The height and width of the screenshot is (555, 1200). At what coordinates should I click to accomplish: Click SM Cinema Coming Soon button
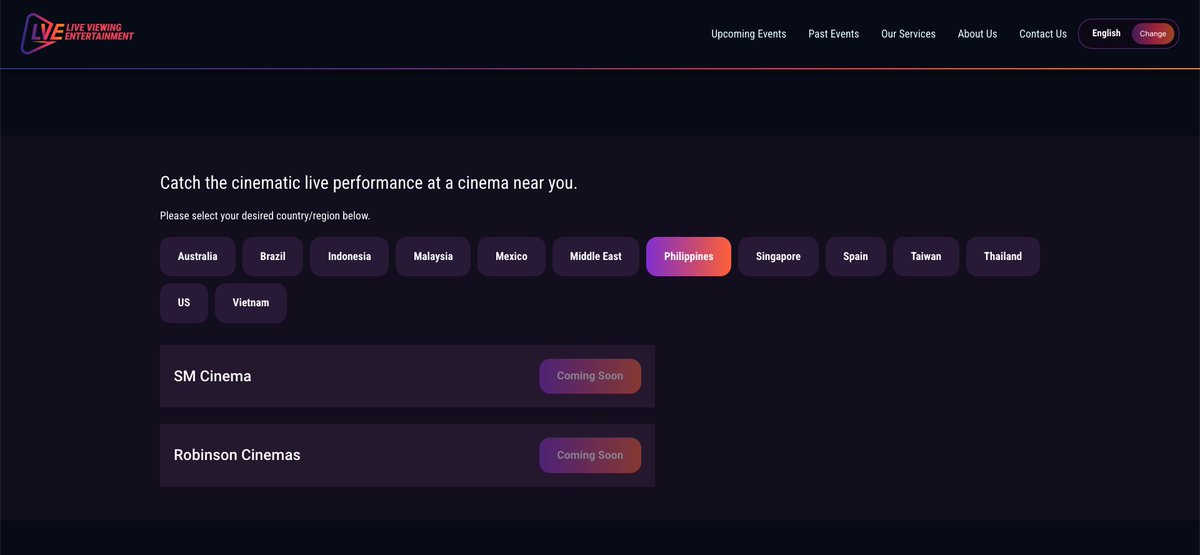590,376
